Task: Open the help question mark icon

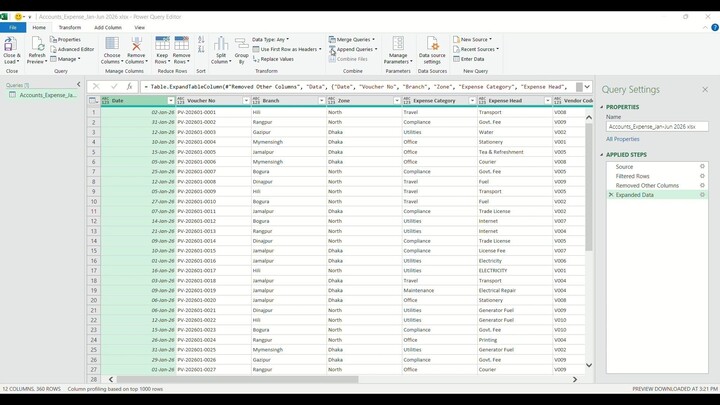Action: pyautogui.click(x=714, y=28)
